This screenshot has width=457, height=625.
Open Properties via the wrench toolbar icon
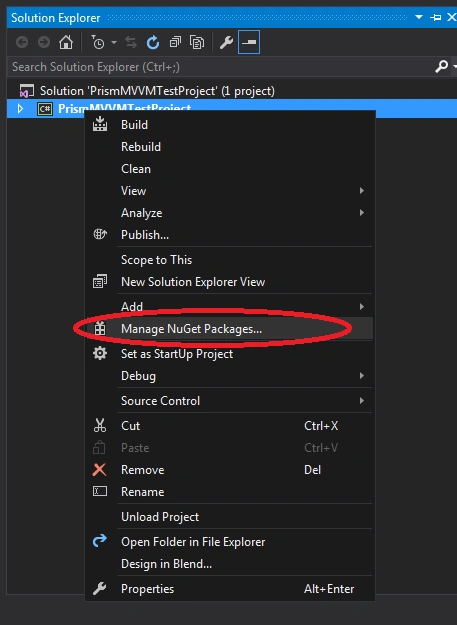pos(226,42)
